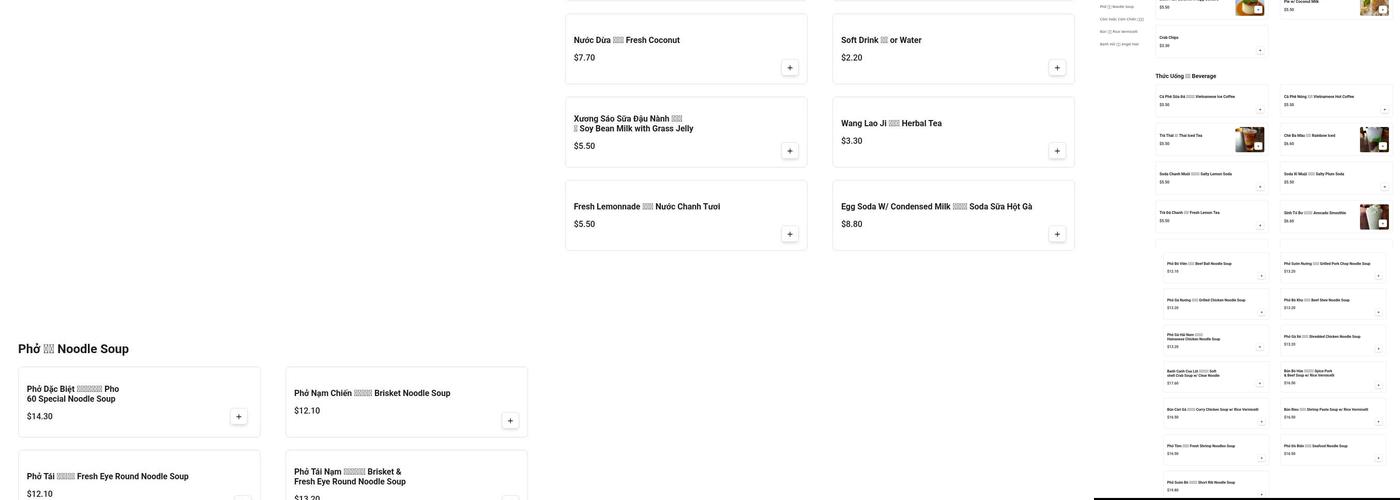Add Phở Đặc Biệt Special Noodle Soup
The image size is (1400, 500).
tap(239, 417)
